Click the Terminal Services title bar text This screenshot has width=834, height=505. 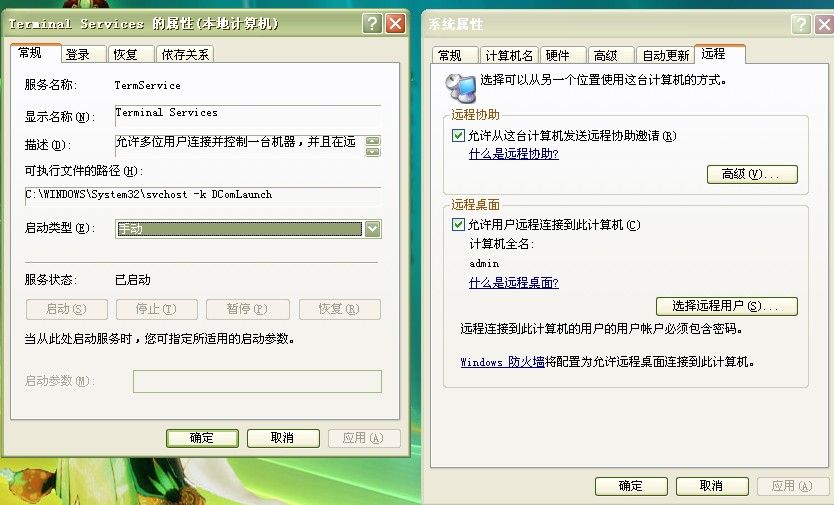coord(143,23)
